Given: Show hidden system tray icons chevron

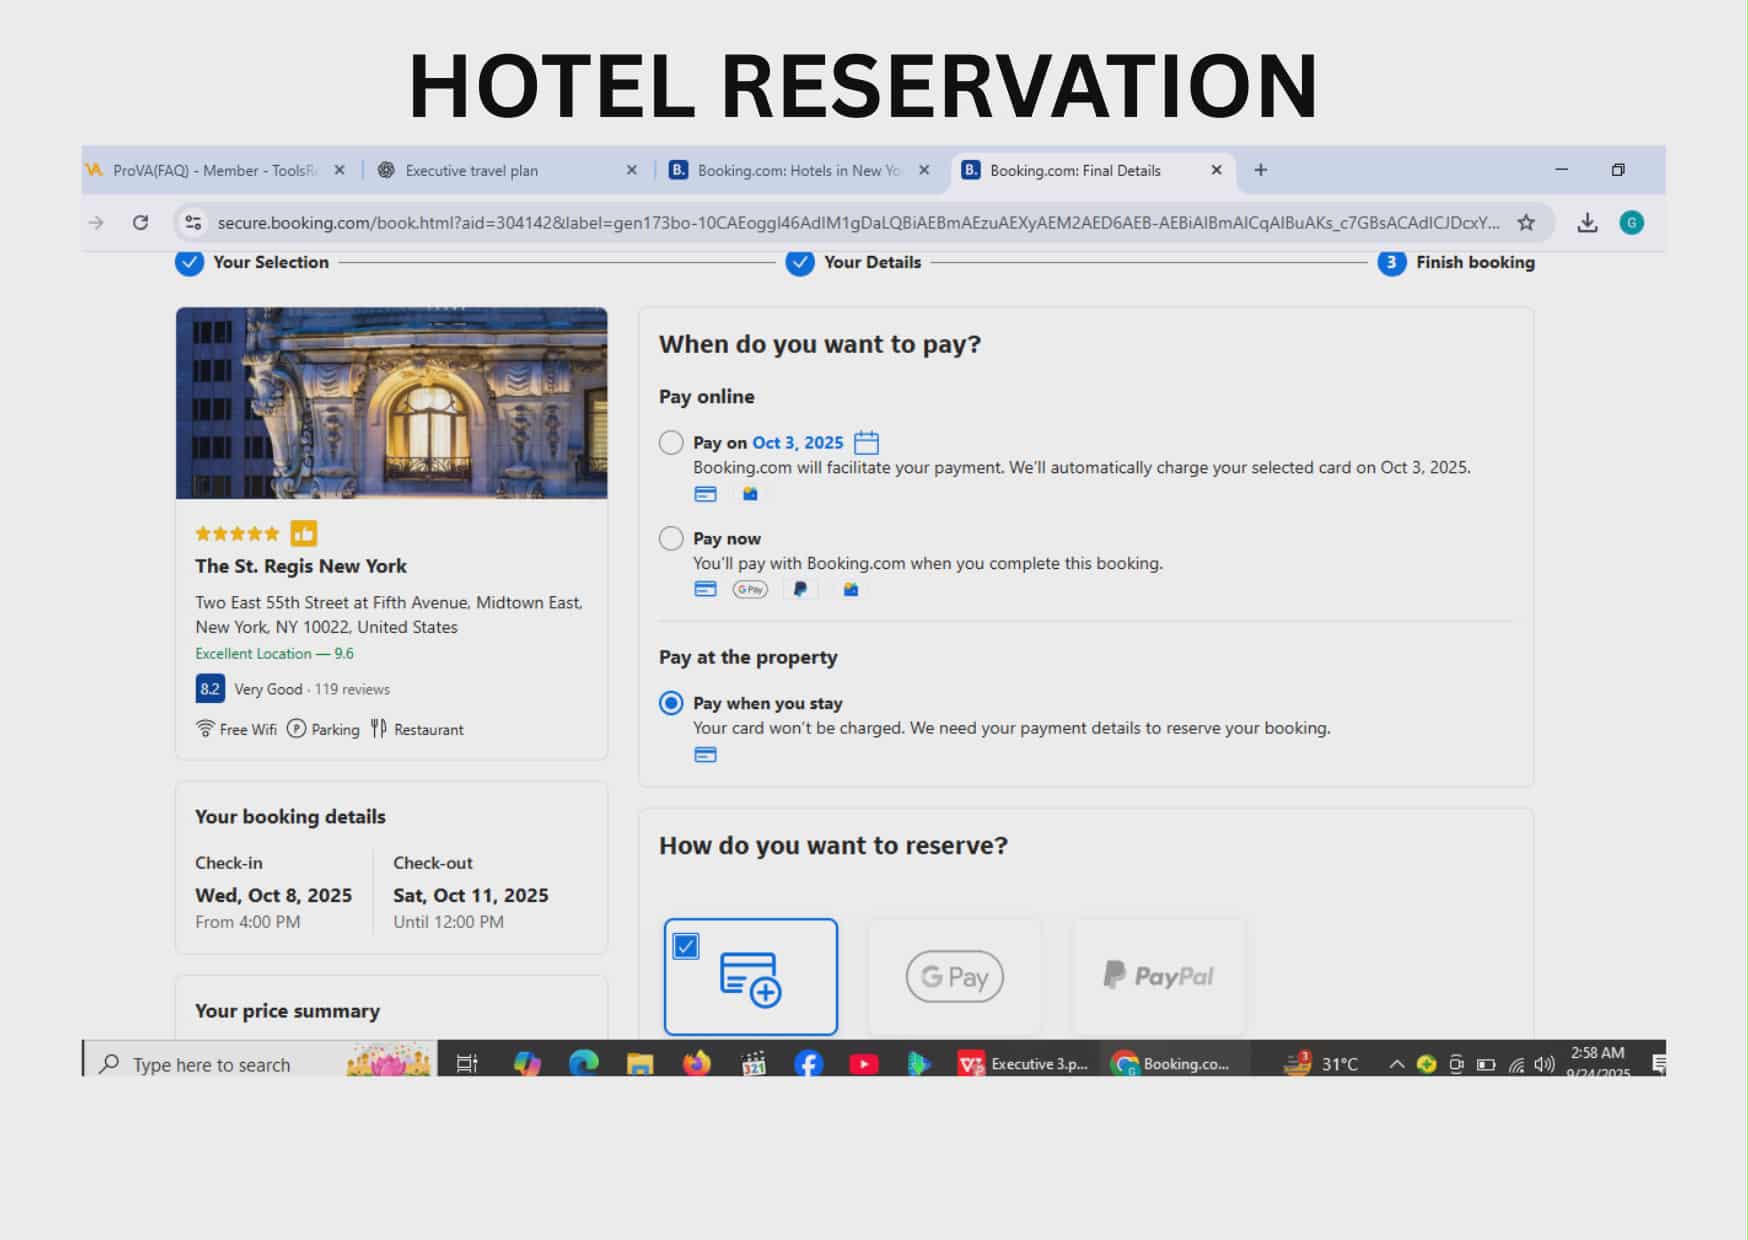Looking at the screenshot, I should (x=1396, y=1064).
